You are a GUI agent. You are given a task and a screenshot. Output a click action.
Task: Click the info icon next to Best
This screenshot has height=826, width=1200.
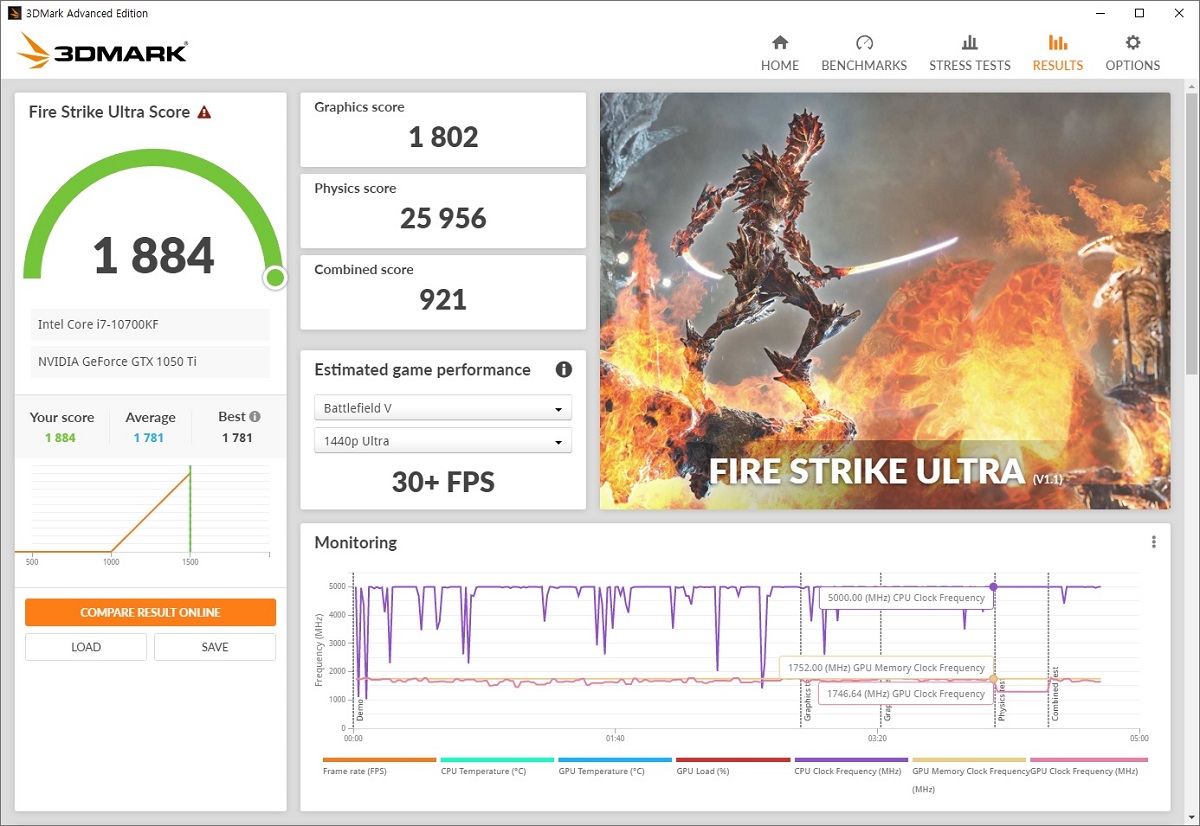(x=255, y=417)
